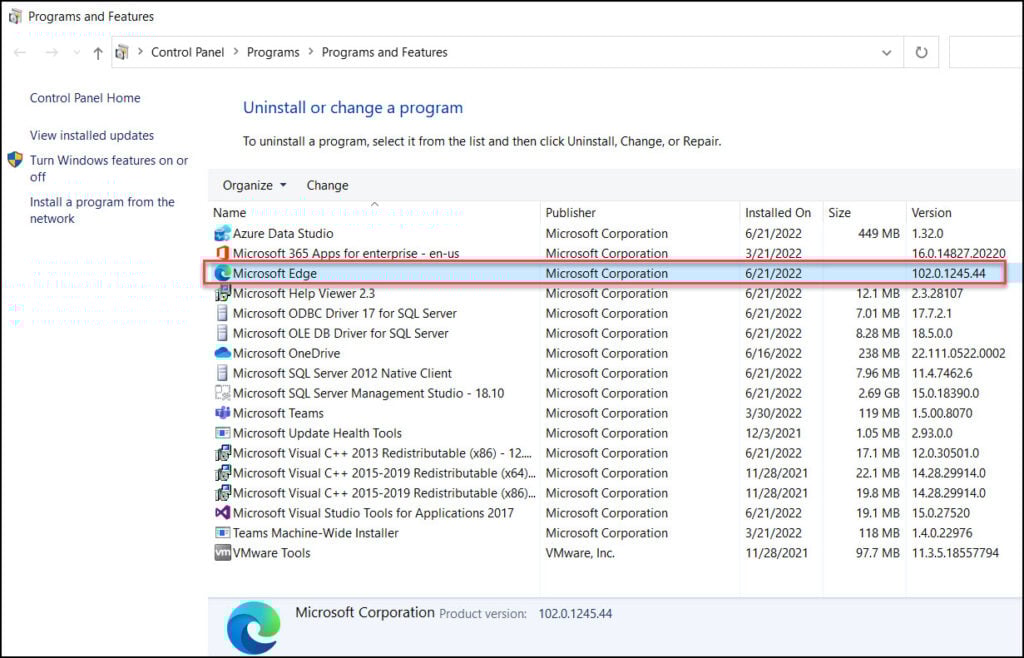Screen dimensions: 1024x658
Task: Expand the address bar history dropdown
Action: click(886, 52)
